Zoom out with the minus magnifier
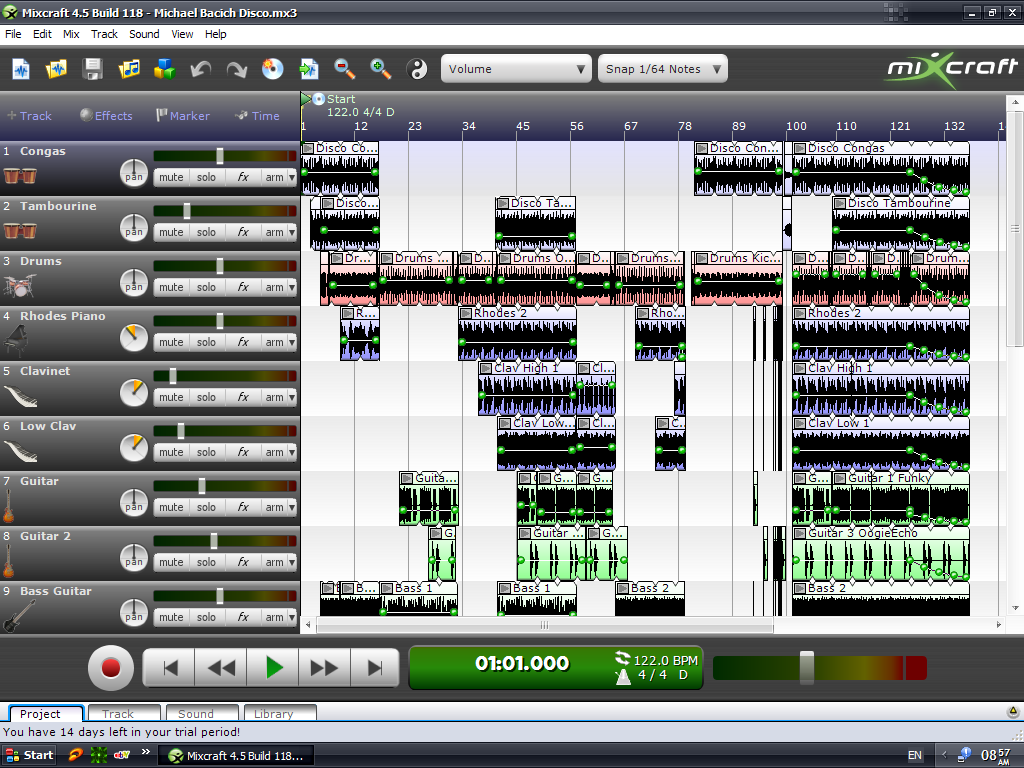The height and width of the screenshot is (768, 1024). (344, 69)
